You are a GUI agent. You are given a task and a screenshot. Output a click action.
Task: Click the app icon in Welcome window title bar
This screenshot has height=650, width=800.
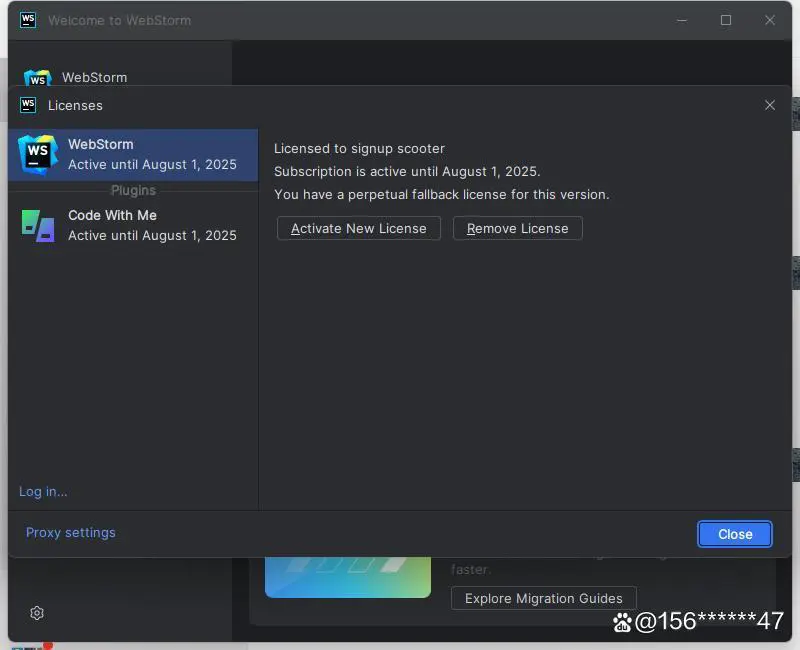(x=28, y=20)
